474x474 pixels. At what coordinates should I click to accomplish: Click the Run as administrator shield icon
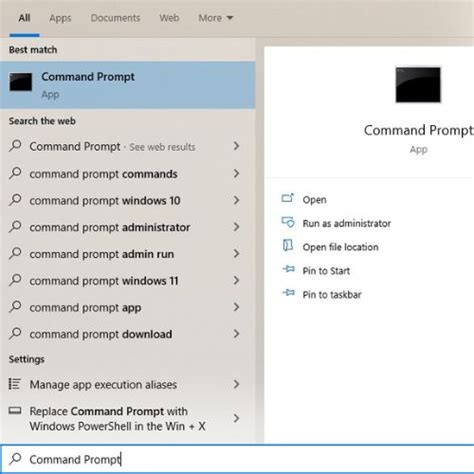pos(288,222)
